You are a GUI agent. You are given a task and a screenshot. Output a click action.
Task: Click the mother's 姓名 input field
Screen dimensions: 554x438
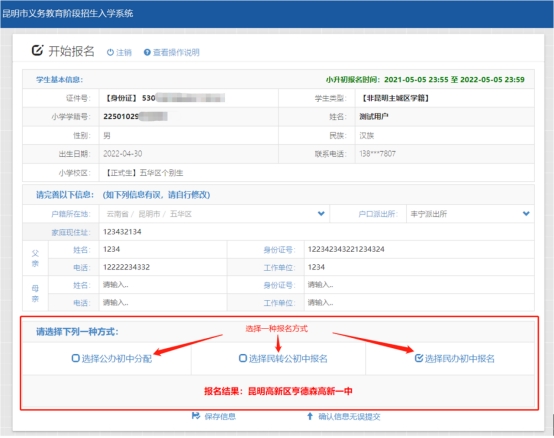point(163,285)
